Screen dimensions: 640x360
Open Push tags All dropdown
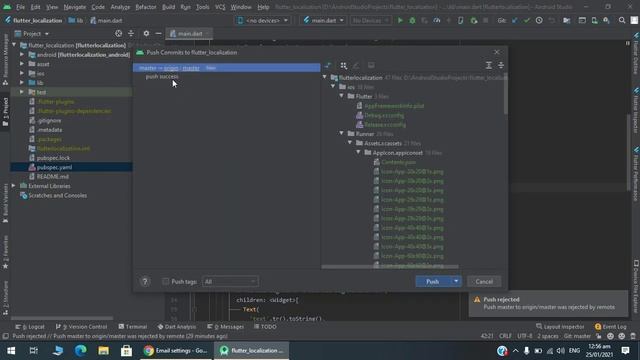(x=230, y=282)
